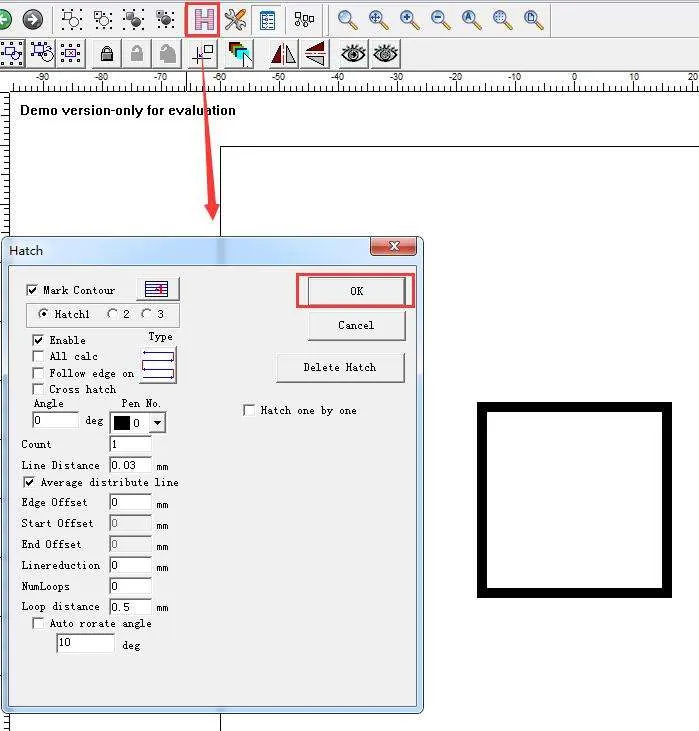Click the colored layers select-by-pen icon
The image size is (699, 731).
[x=240, y=54]
